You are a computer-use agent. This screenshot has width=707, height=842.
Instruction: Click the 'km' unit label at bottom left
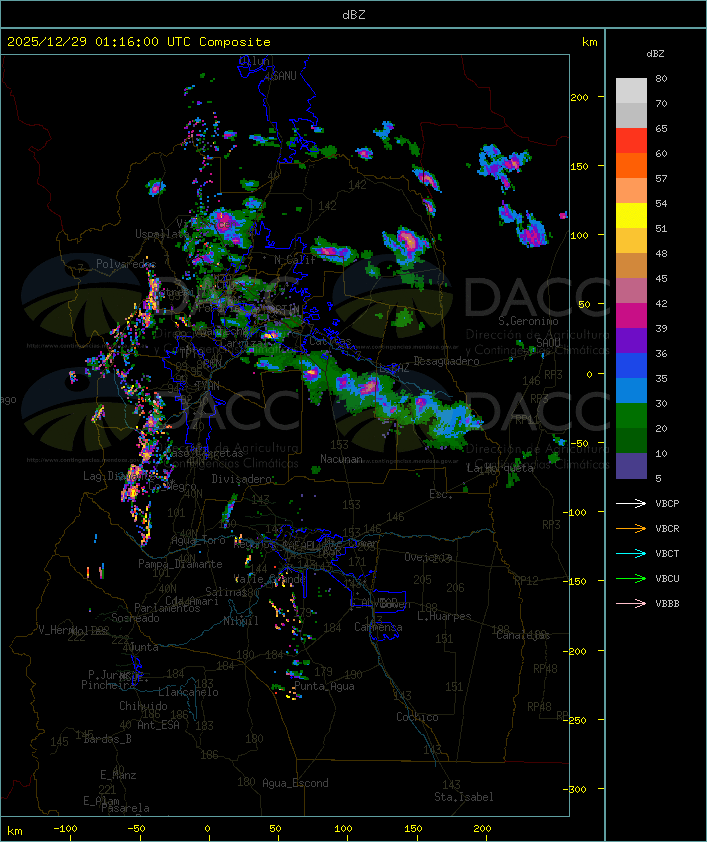(15, 831)
